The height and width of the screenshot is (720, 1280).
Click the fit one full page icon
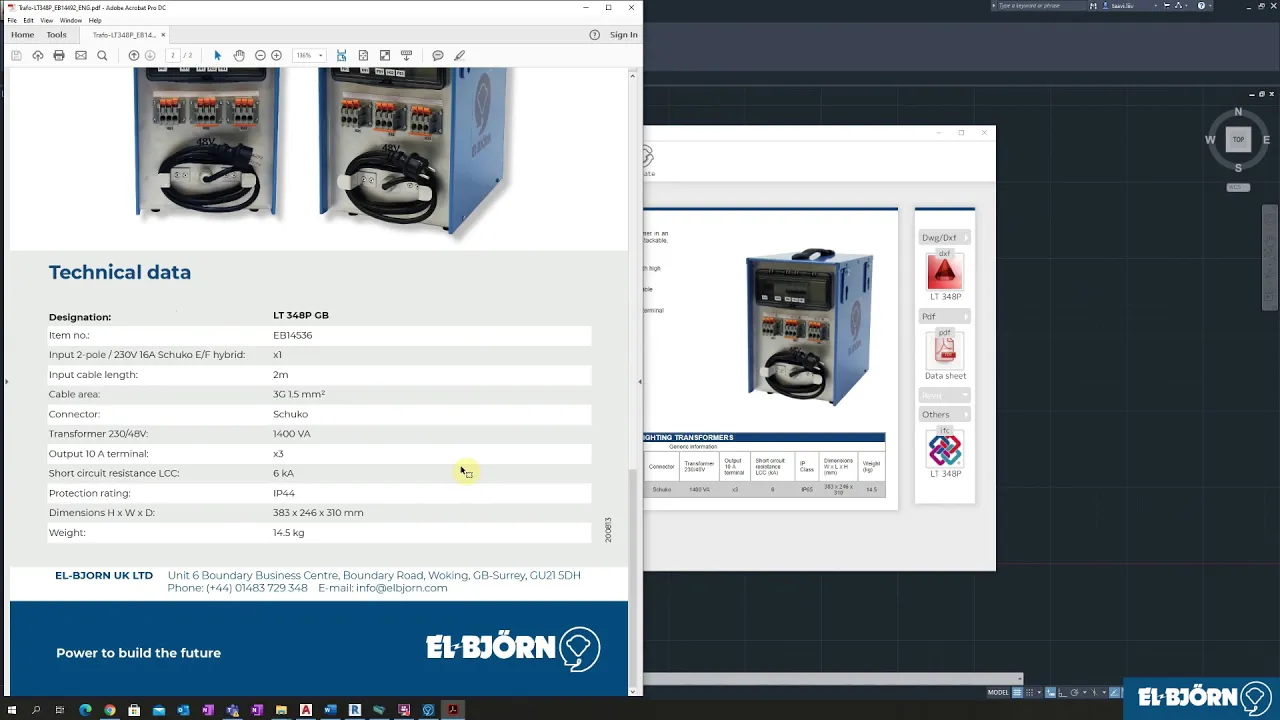[x=363, y=56]
